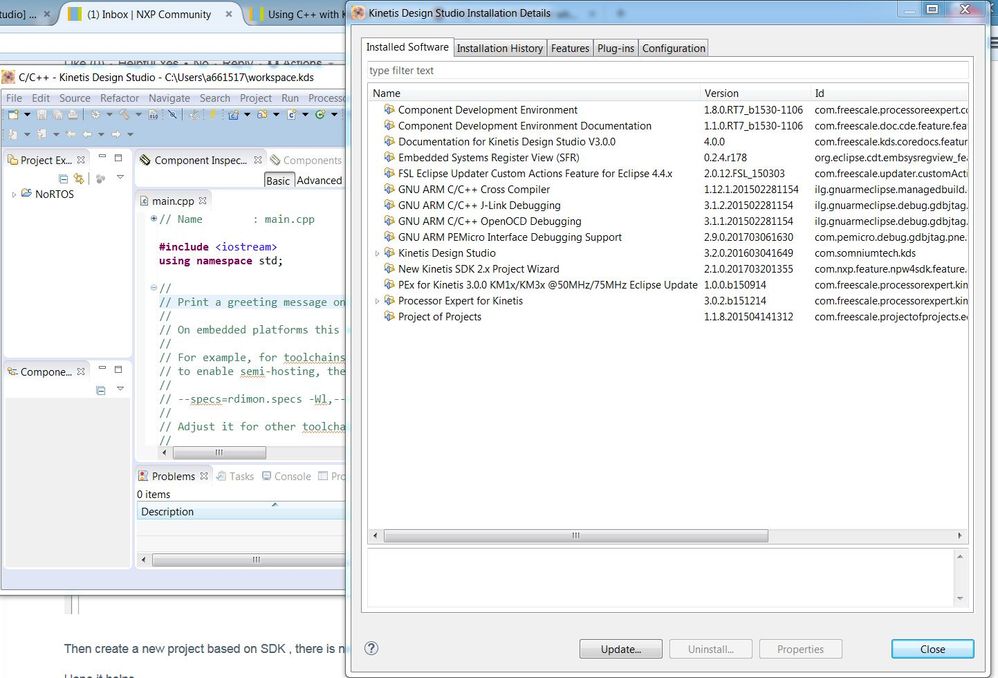Open the hammer Build dropdown arrow

(x=139, y=115)
